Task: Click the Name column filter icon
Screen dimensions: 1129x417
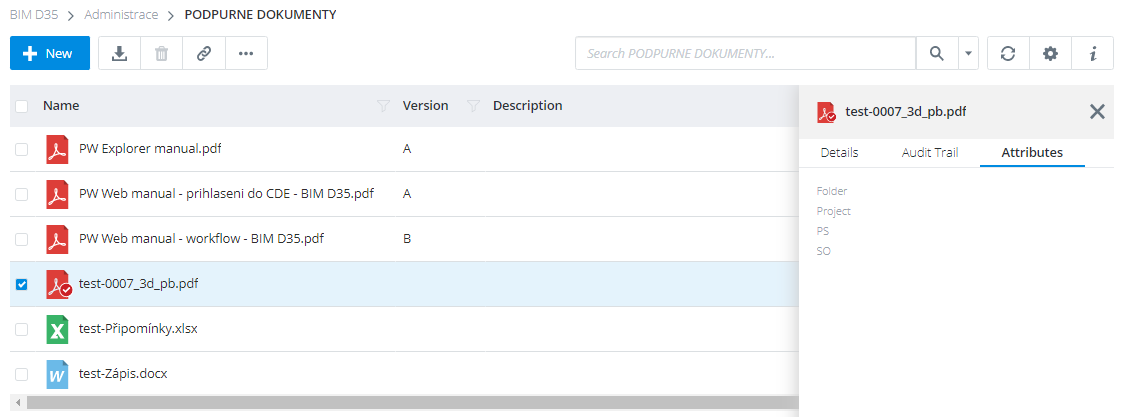Action: tap(382, 106)
